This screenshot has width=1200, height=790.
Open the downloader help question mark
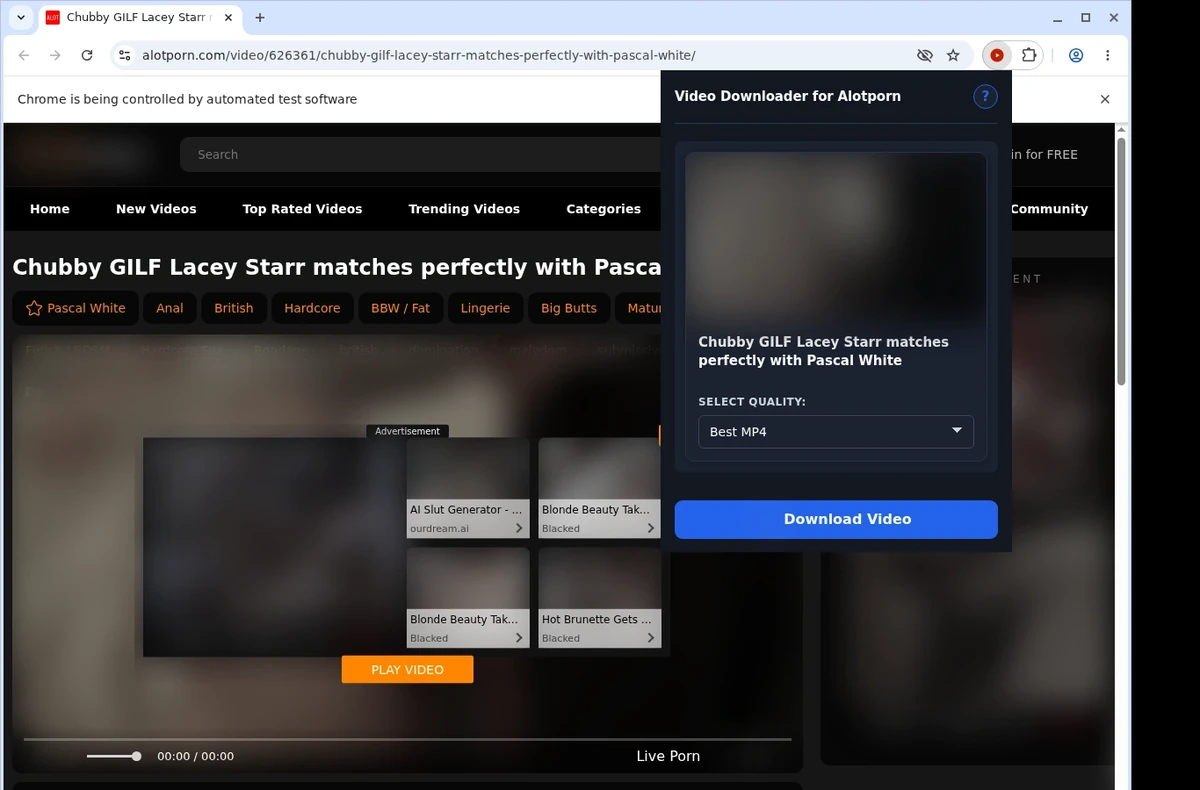coord(985,96)
